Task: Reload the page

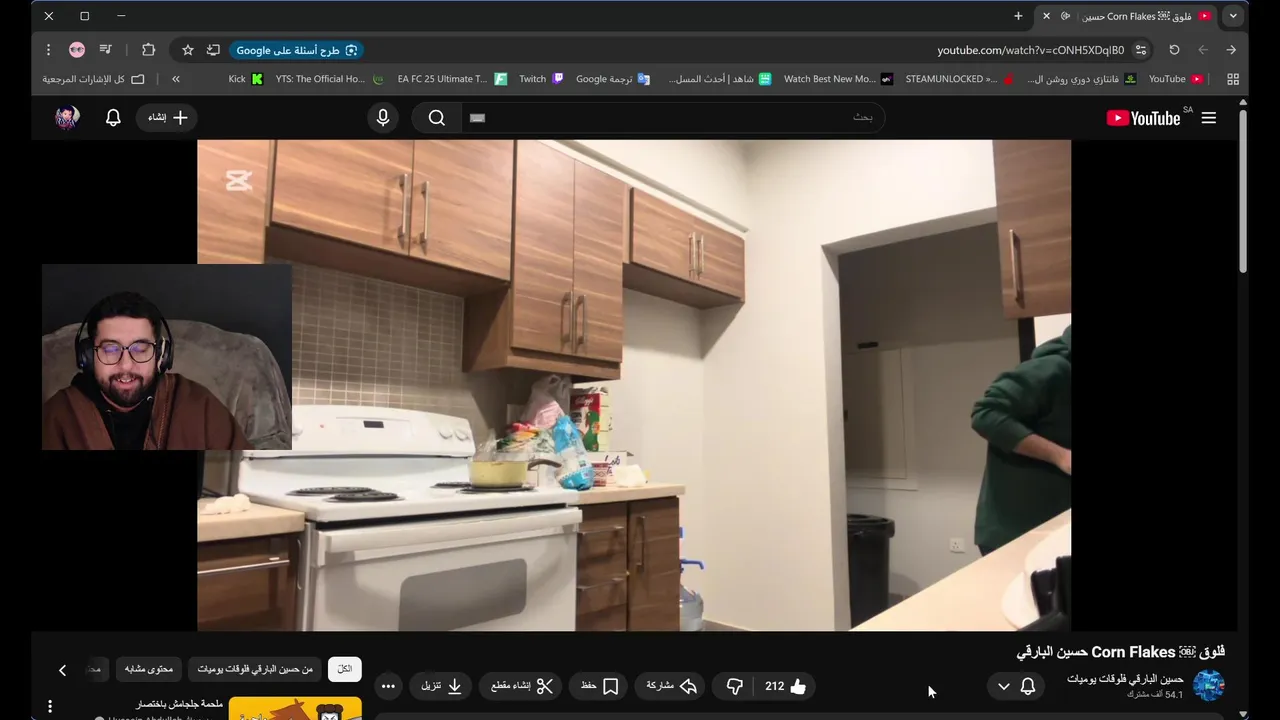Action: point(1174,50)
